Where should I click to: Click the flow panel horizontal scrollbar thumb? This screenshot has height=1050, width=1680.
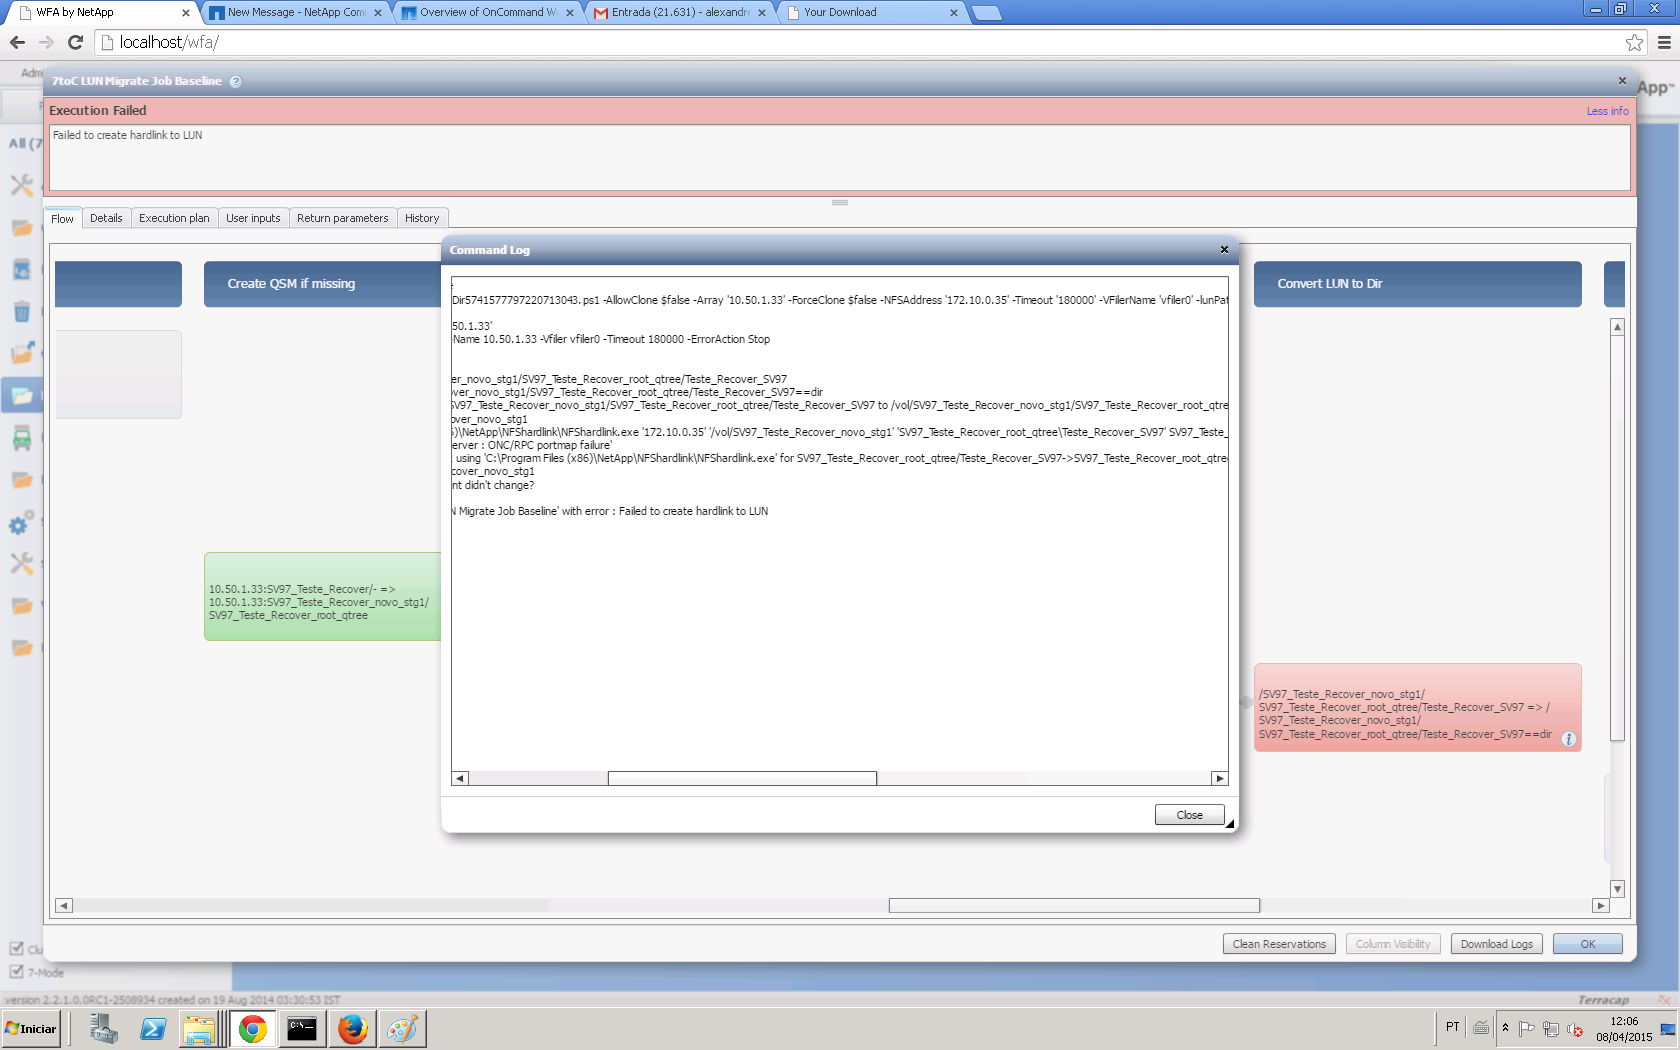coord(1074,906)
